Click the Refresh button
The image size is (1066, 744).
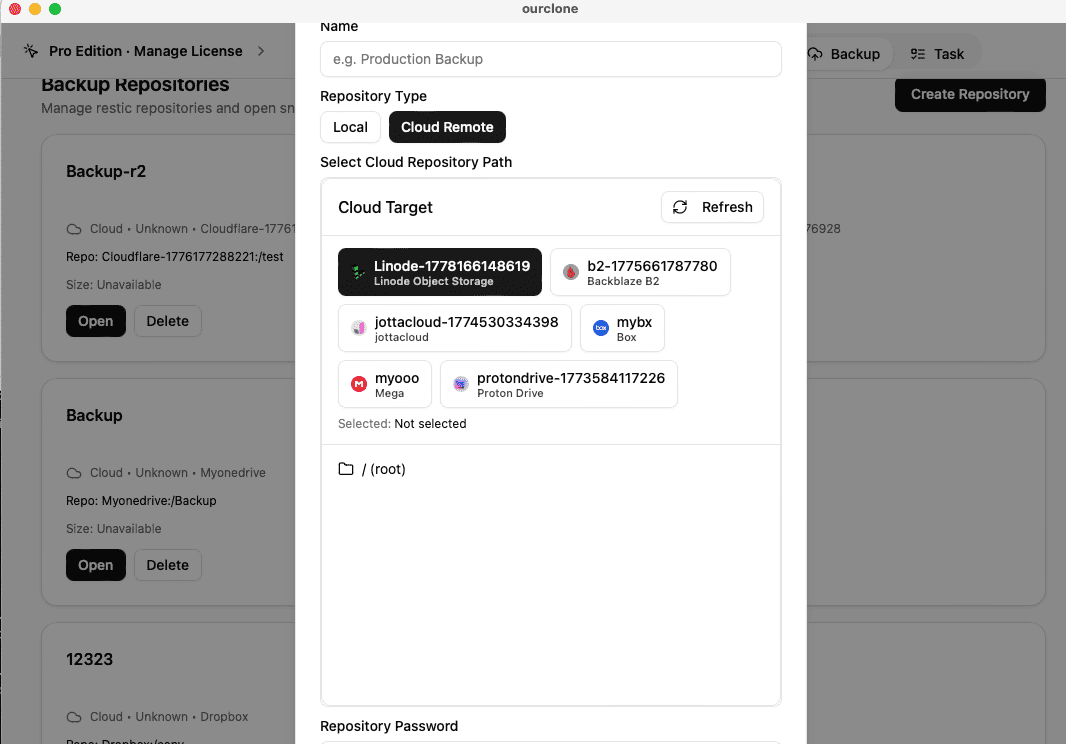[712, 207]
